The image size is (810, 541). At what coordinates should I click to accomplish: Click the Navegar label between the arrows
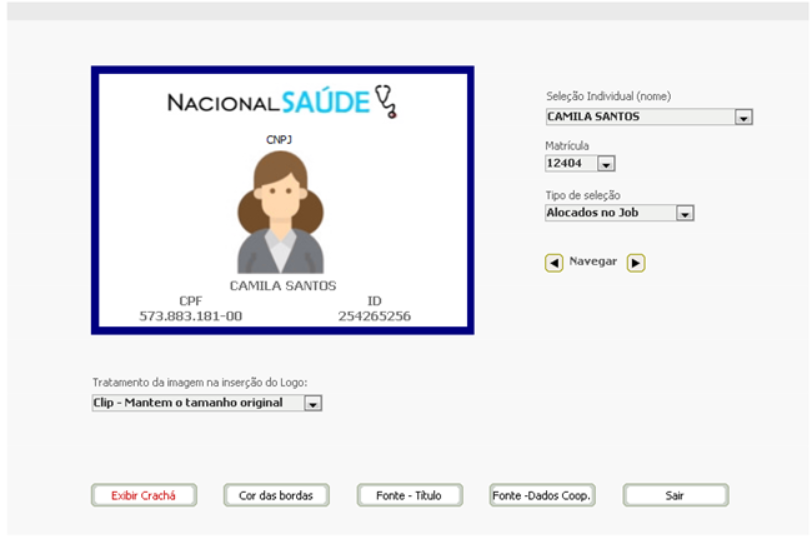tap(593, 262)
